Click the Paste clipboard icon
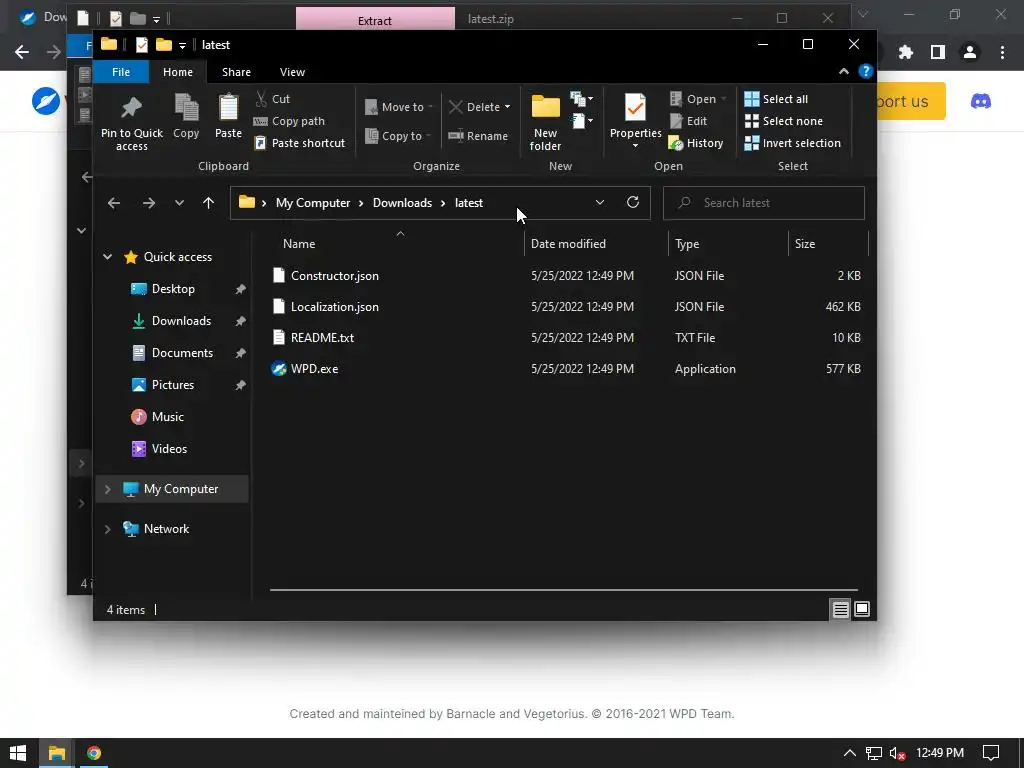The image size is (1024, 768). (x=229, y=116)
